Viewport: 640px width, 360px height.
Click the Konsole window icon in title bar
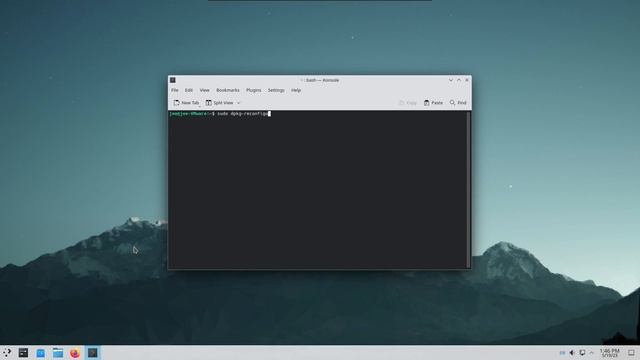[x=173, y=80]
